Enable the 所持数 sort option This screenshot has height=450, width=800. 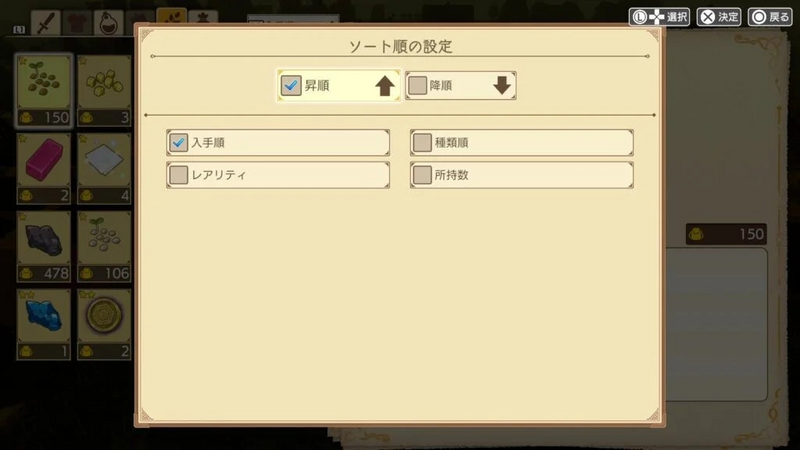tap(521, 175)
